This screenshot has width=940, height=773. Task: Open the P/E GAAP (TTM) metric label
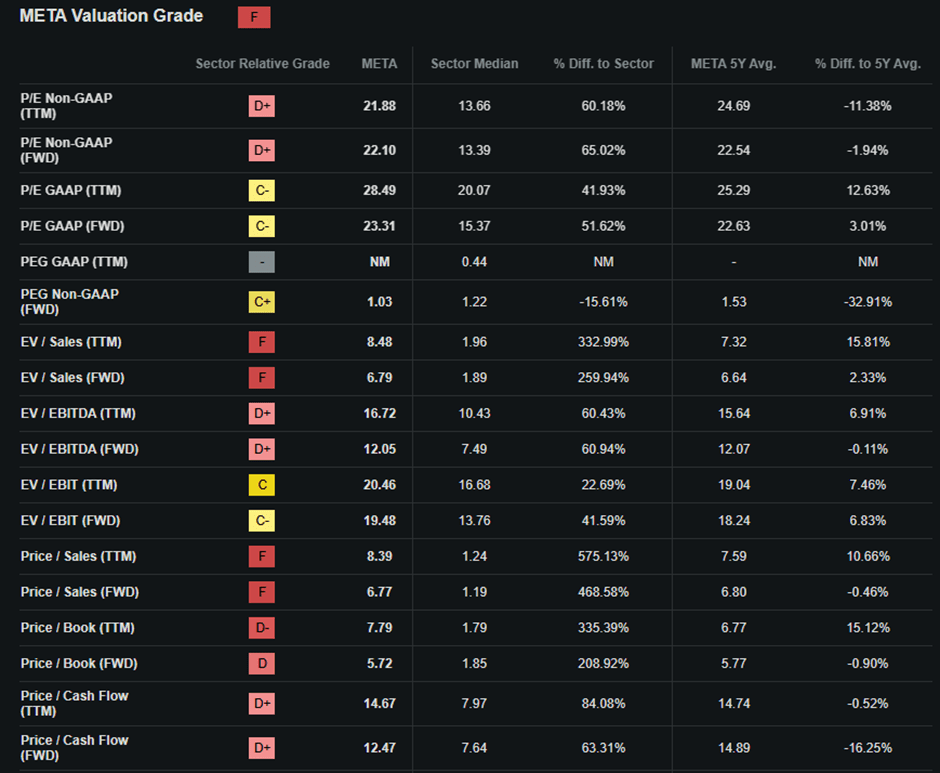(71, 191)
